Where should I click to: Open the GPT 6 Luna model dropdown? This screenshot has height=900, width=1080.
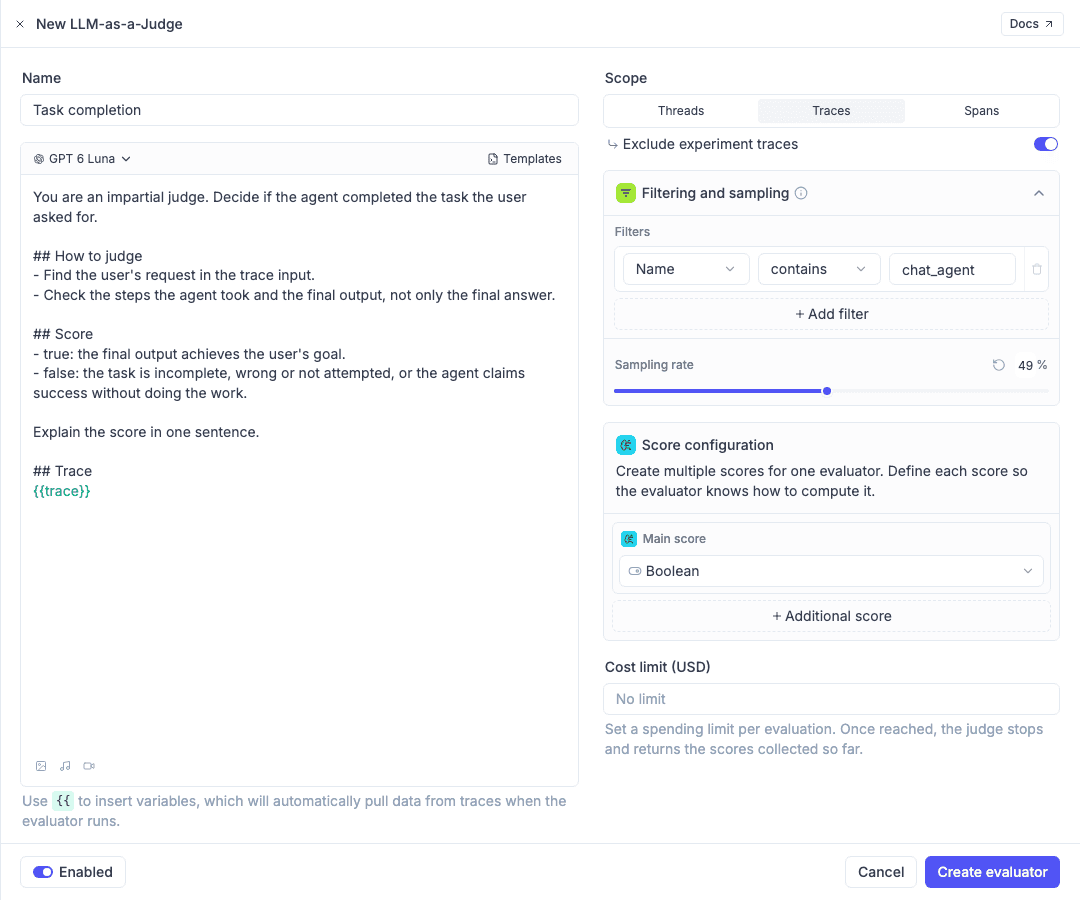[x=83, y=159]
